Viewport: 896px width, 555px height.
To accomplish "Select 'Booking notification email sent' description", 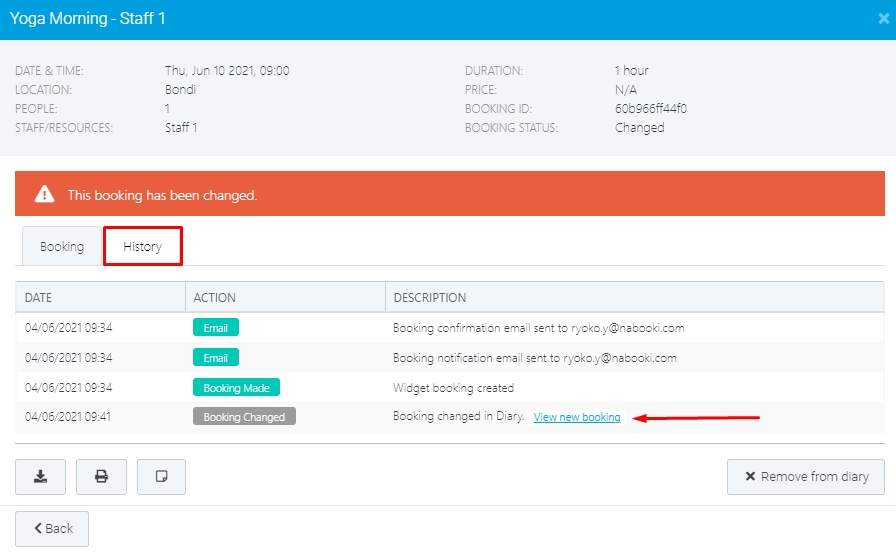I will pos(535,358).
